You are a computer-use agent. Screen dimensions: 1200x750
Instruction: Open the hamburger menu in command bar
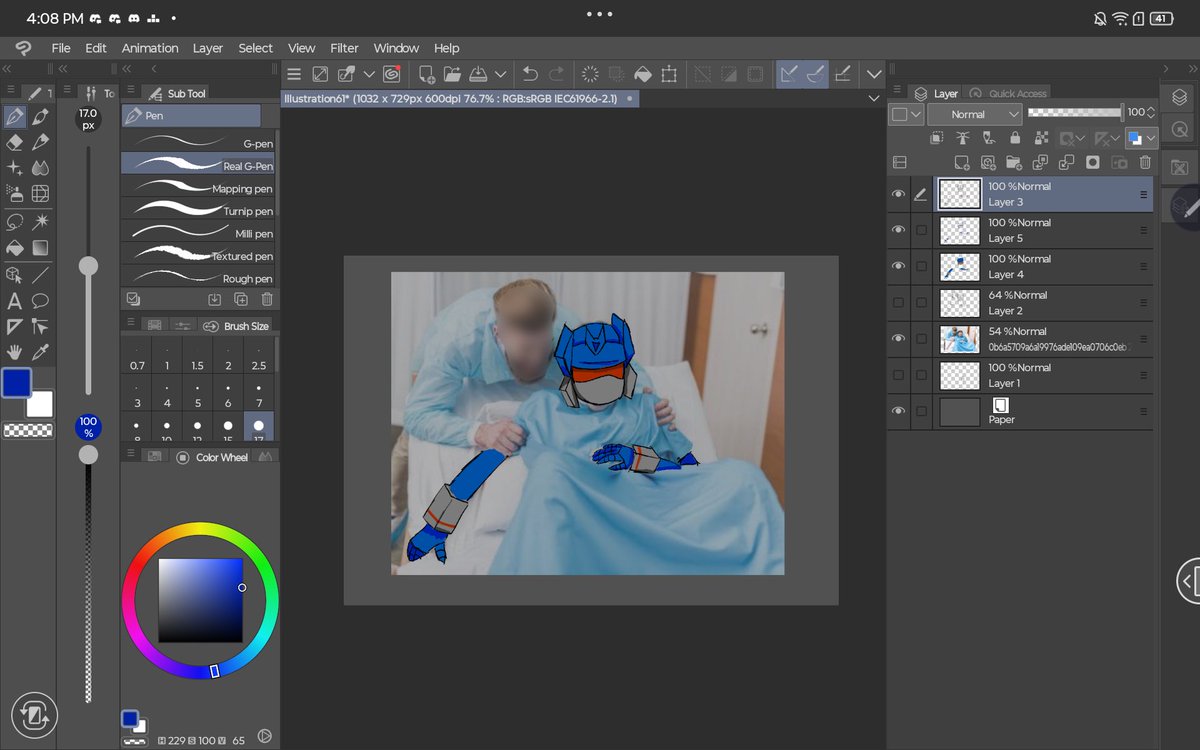tap(293, 74)
